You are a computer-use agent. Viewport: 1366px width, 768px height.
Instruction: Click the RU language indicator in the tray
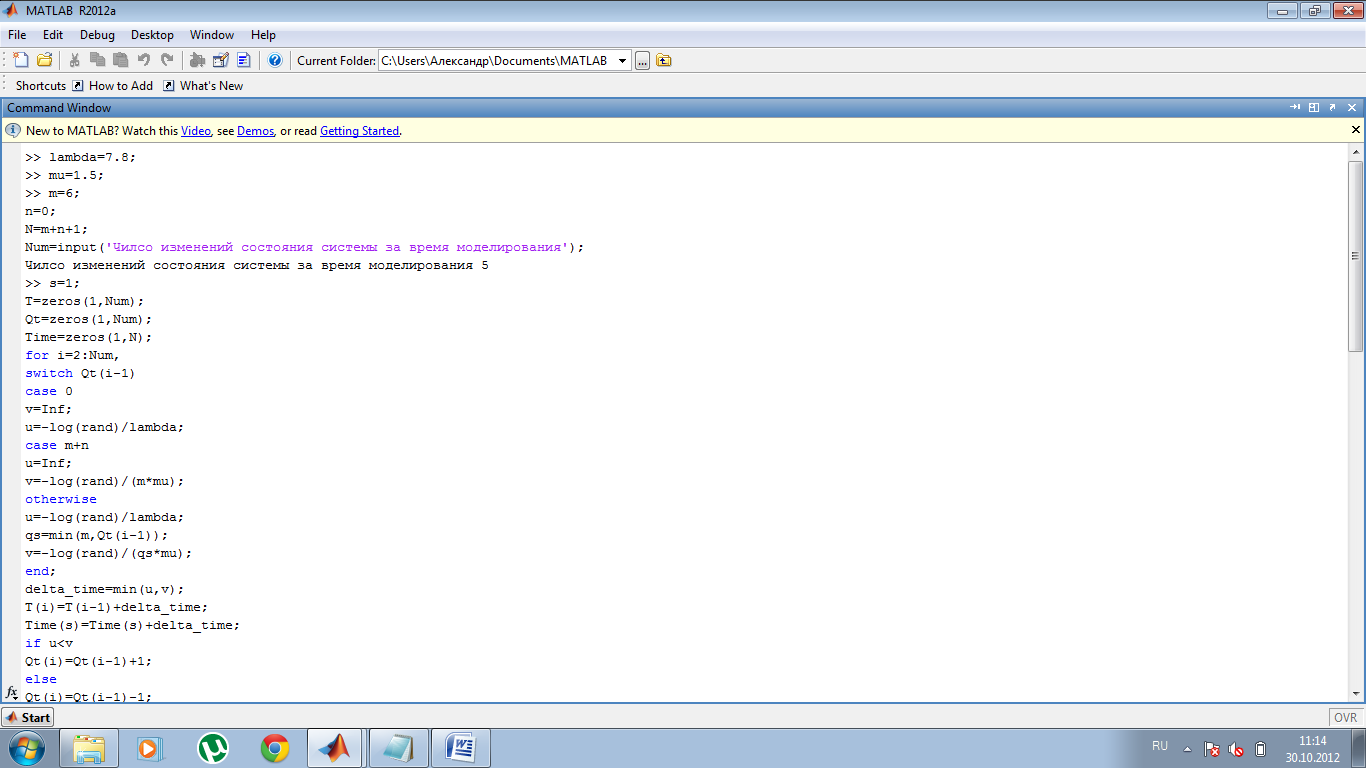pyautogui.click(x=1160, y=746)
